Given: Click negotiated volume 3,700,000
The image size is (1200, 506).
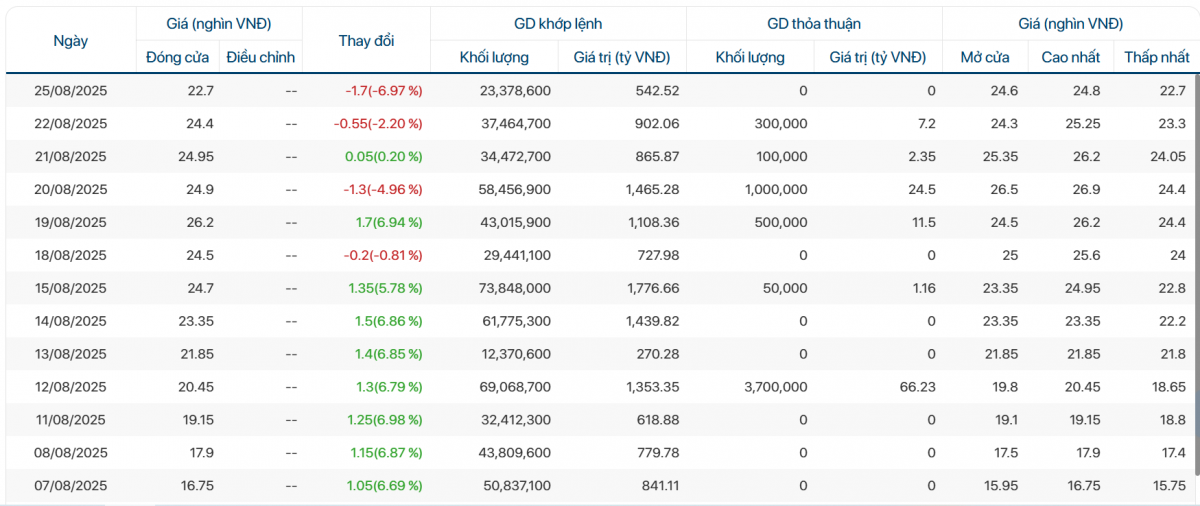Looking at the screenshot, I should [769, 387].
